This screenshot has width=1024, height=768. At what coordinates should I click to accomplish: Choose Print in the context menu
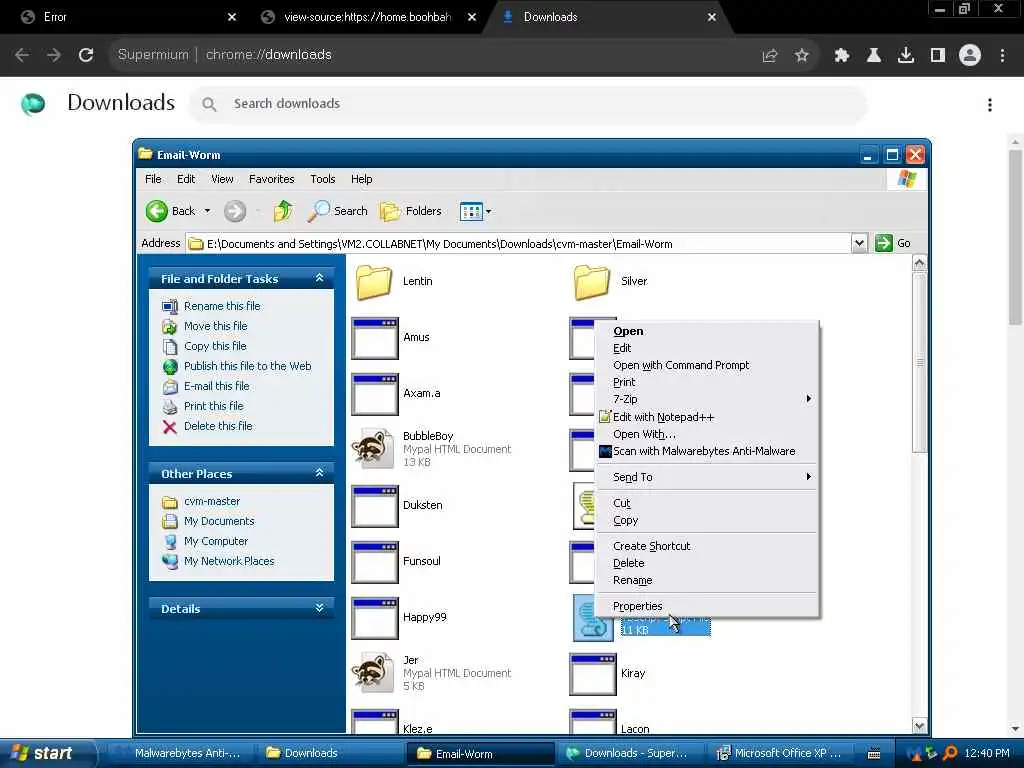click(707, 382)
